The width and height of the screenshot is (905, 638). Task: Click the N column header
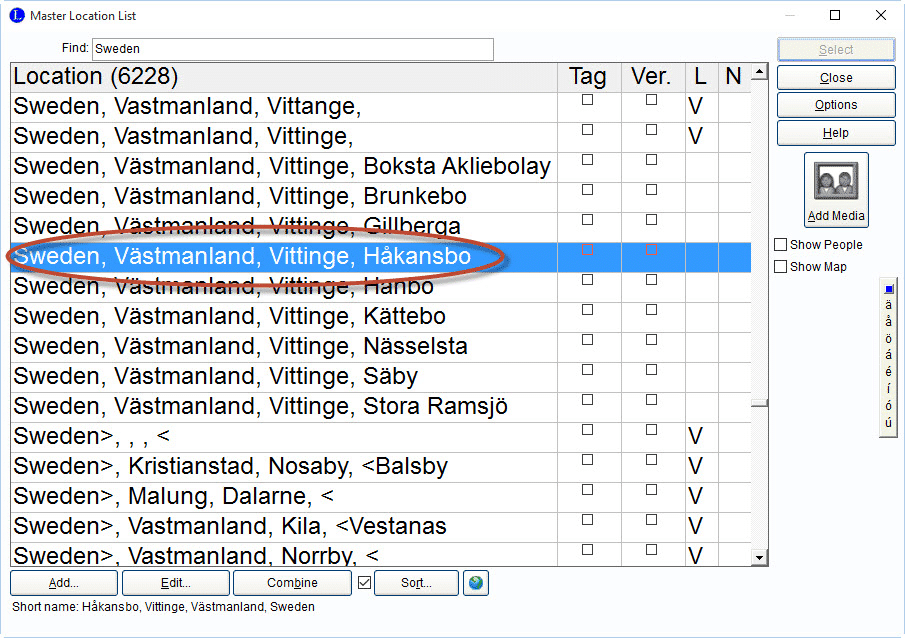[735, 77]
